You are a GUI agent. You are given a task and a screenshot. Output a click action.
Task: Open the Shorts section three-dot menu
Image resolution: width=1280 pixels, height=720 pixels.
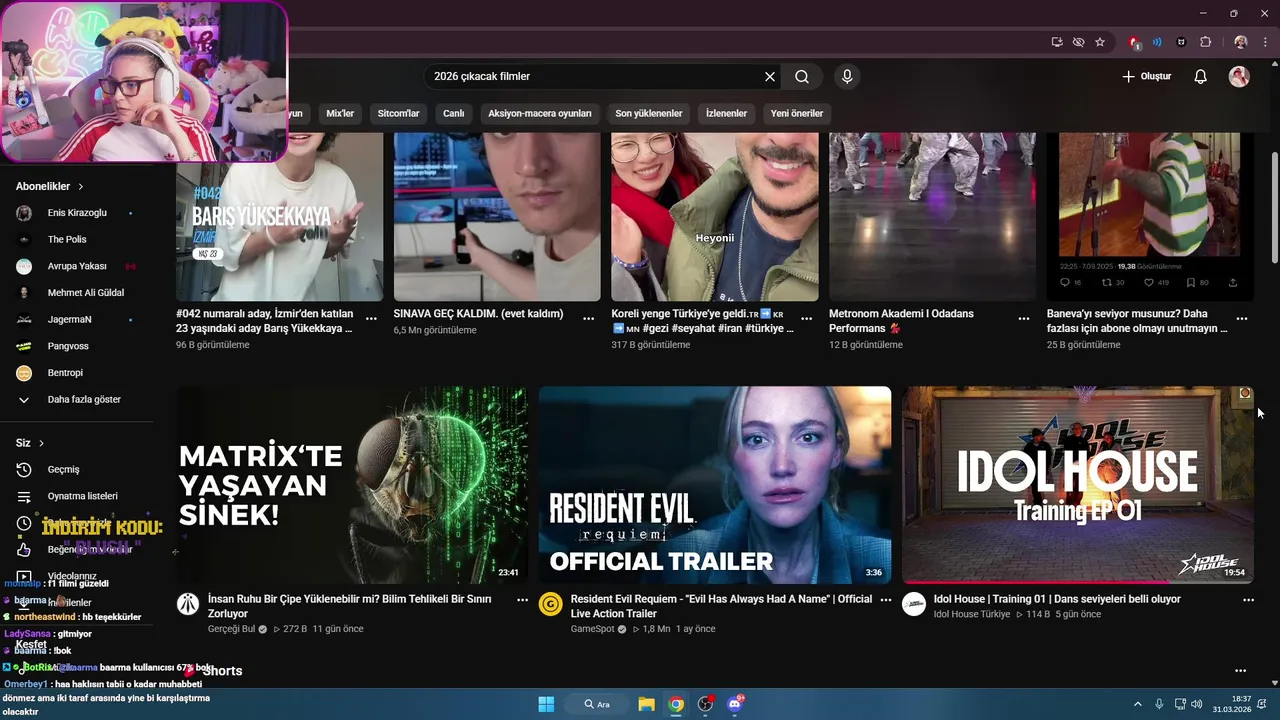coord(1240,671)
